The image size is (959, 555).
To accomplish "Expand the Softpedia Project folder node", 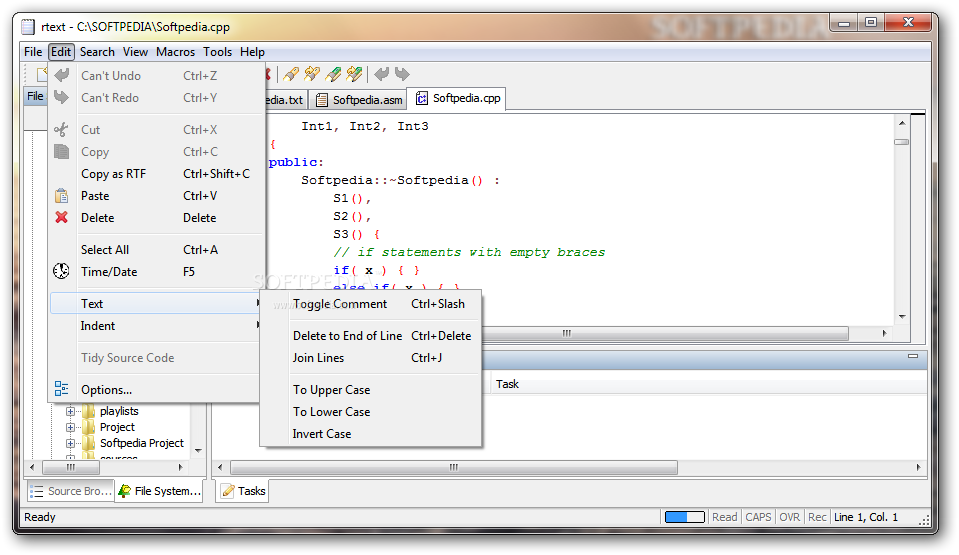I will (70, 443).
